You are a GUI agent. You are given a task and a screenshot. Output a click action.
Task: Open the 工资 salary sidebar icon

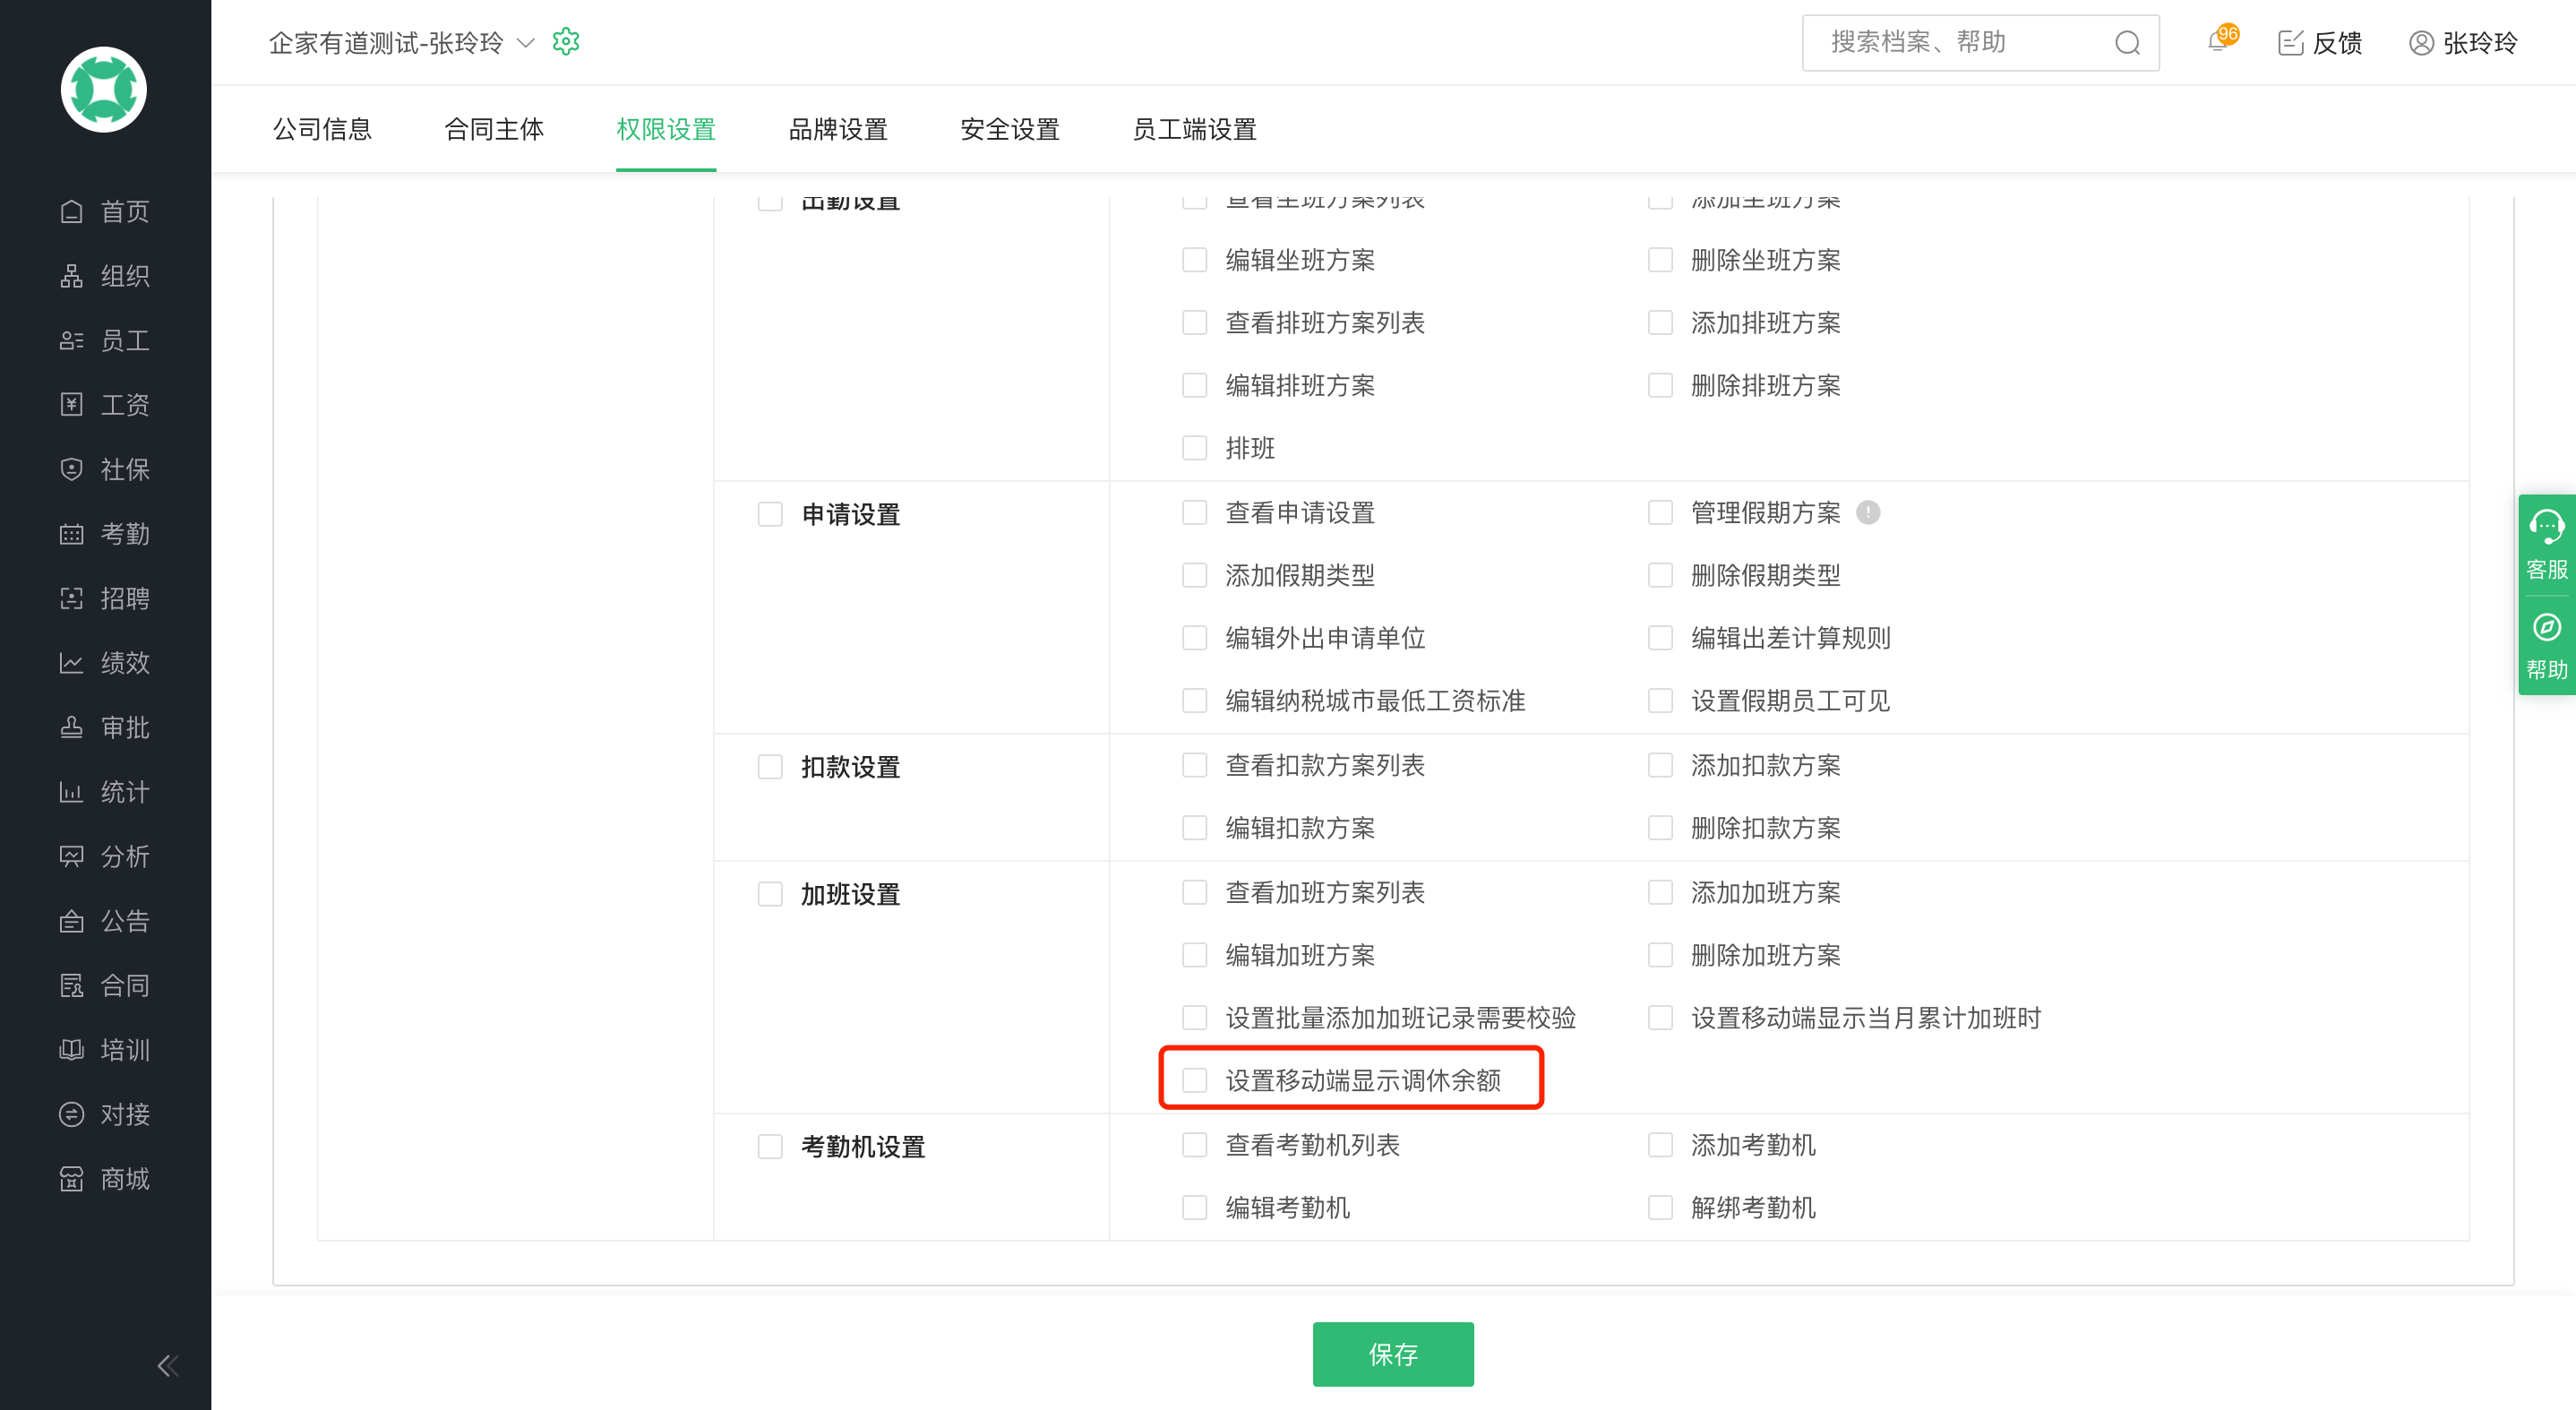[71, 405]
